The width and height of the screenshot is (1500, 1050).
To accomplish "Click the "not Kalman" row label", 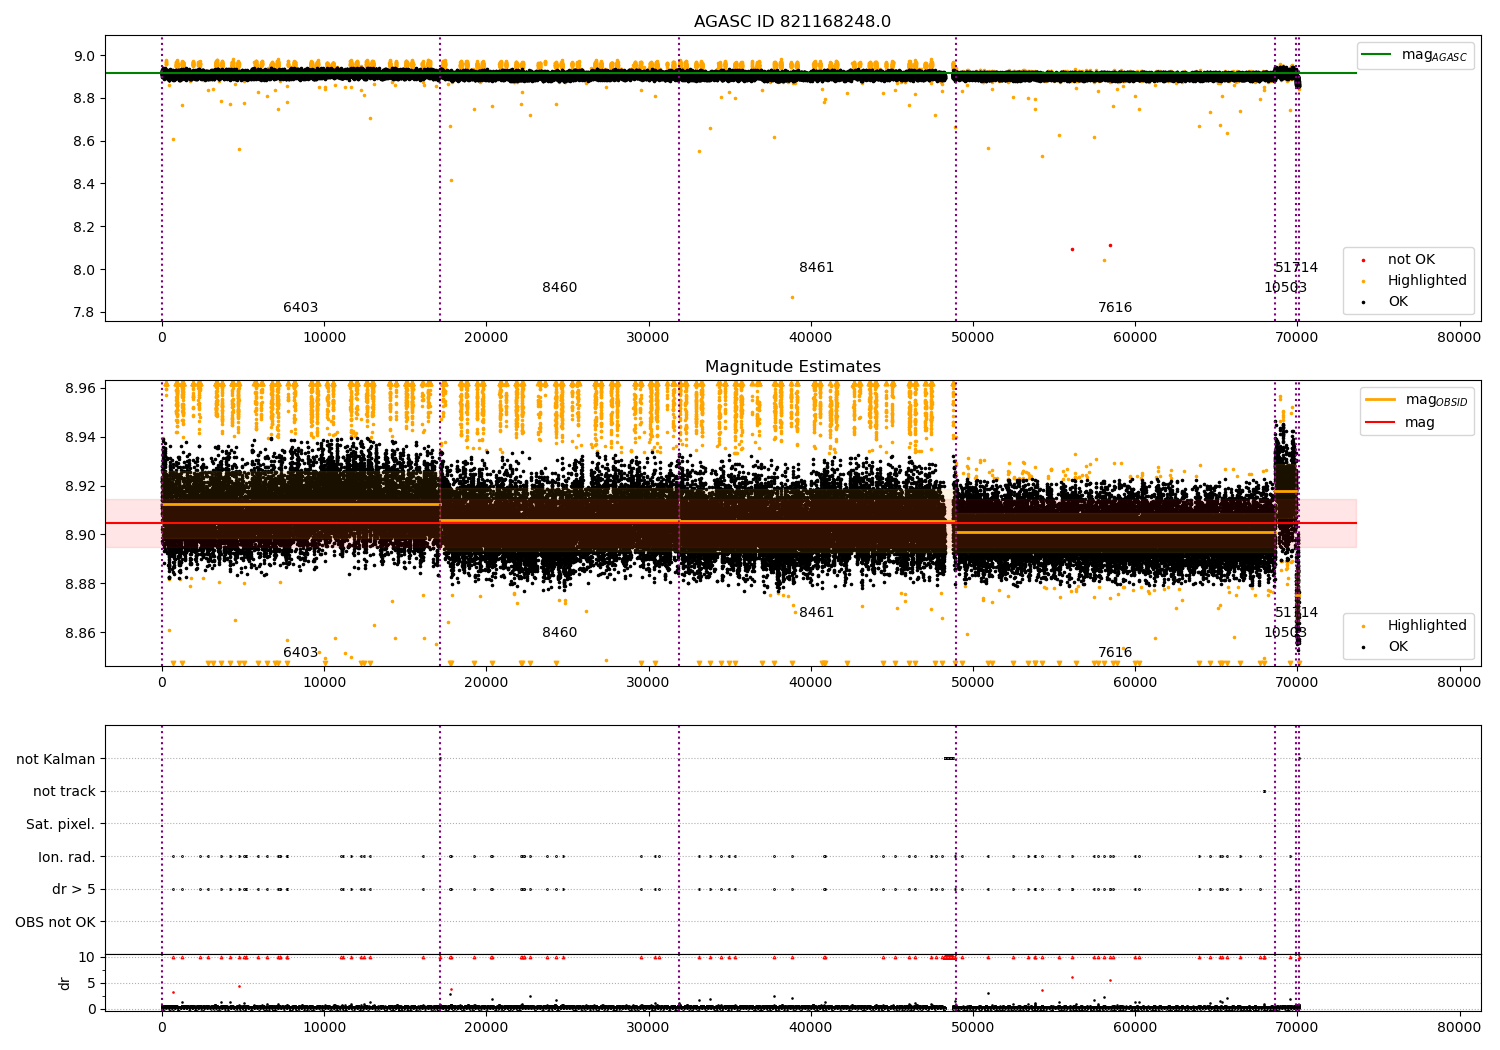I will pyautogui.click(x=56, y=759).
